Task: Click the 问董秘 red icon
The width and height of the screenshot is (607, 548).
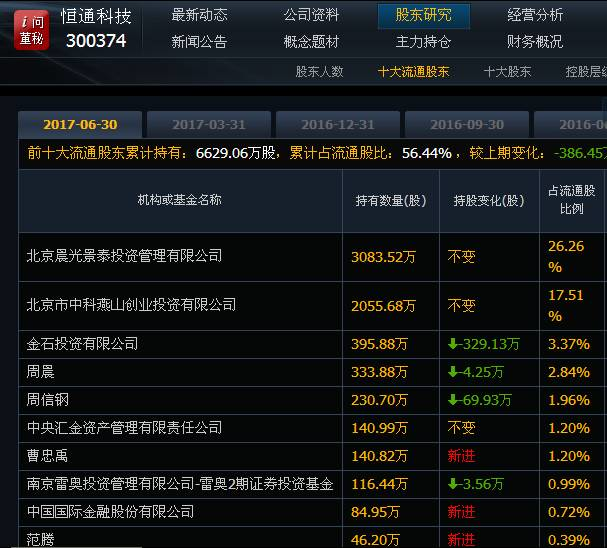Action: (31, 30)
